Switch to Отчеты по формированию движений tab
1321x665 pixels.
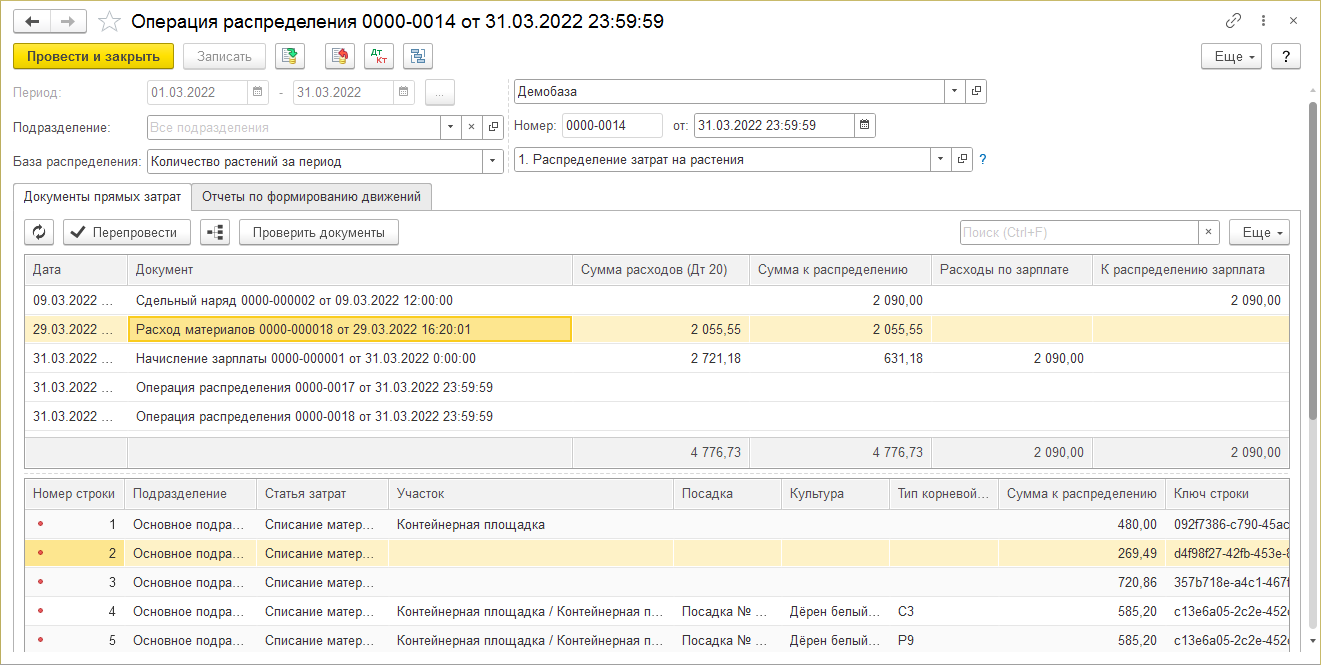point(311,197)
